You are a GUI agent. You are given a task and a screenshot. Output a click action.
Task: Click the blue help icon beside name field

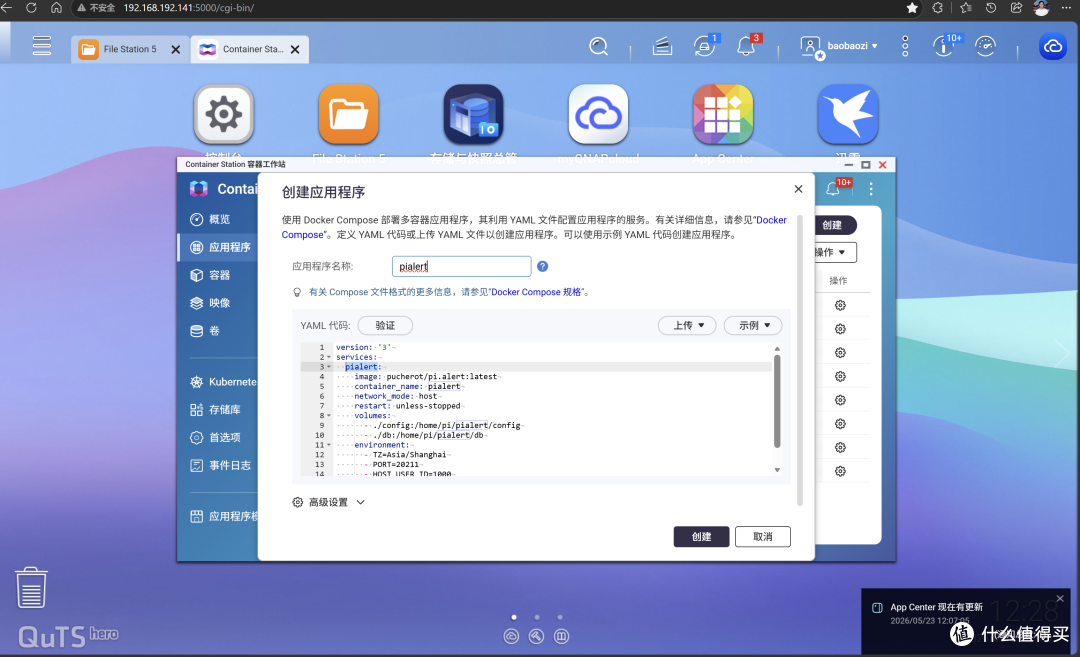(x=543, y=267)
